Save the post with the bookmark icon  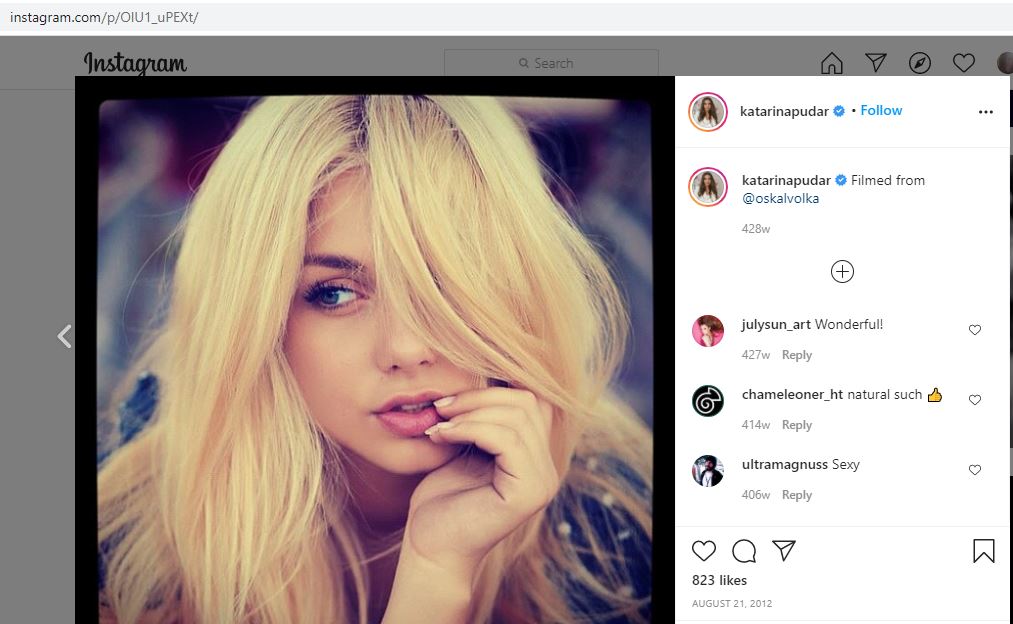(x=983, y=551)
